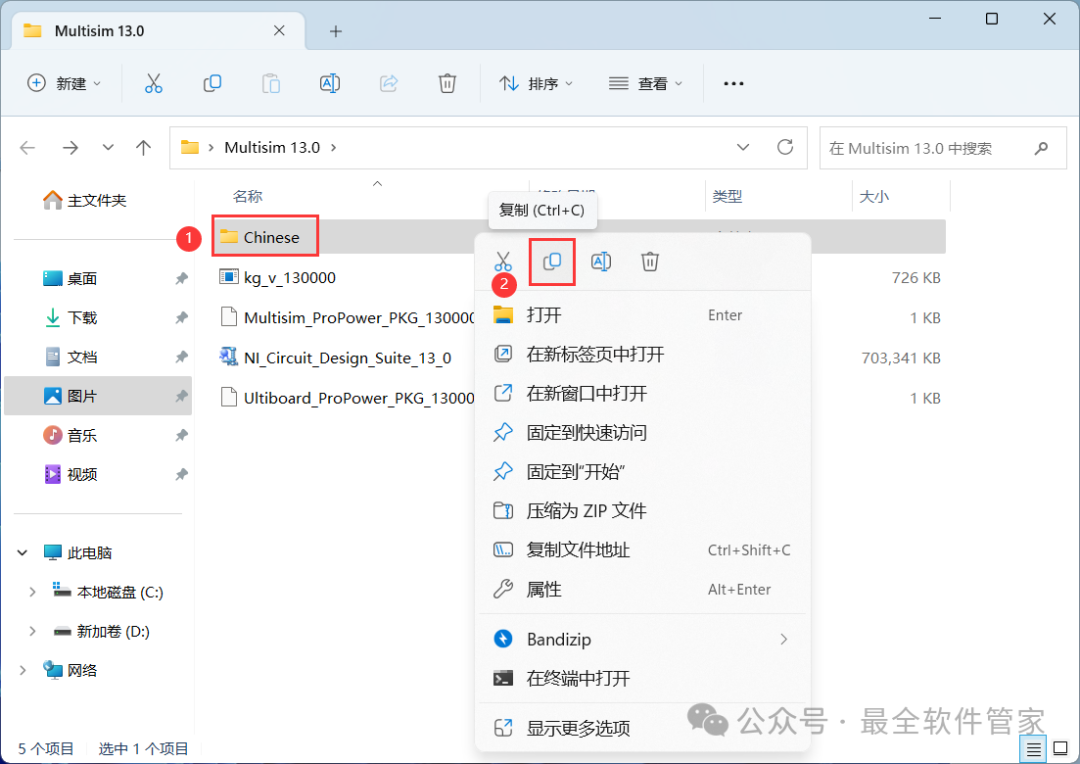Click Cut icon in the context menu
Viewport: 1080px width, 764px height.
click(503, 262)
